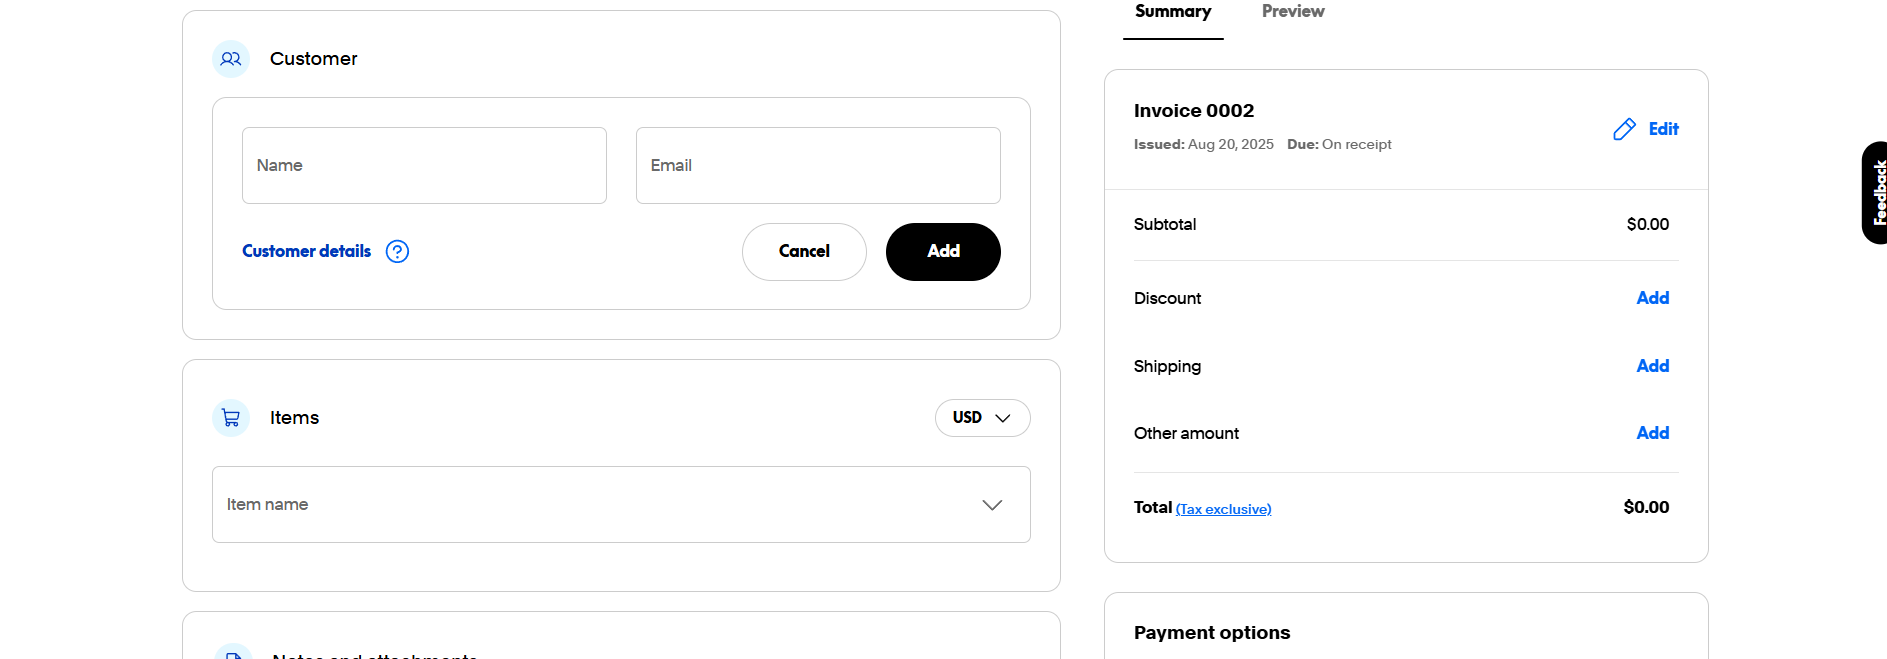Add a Discount to the invoice
The image size is (1887, 659).
pos(1652,298)
